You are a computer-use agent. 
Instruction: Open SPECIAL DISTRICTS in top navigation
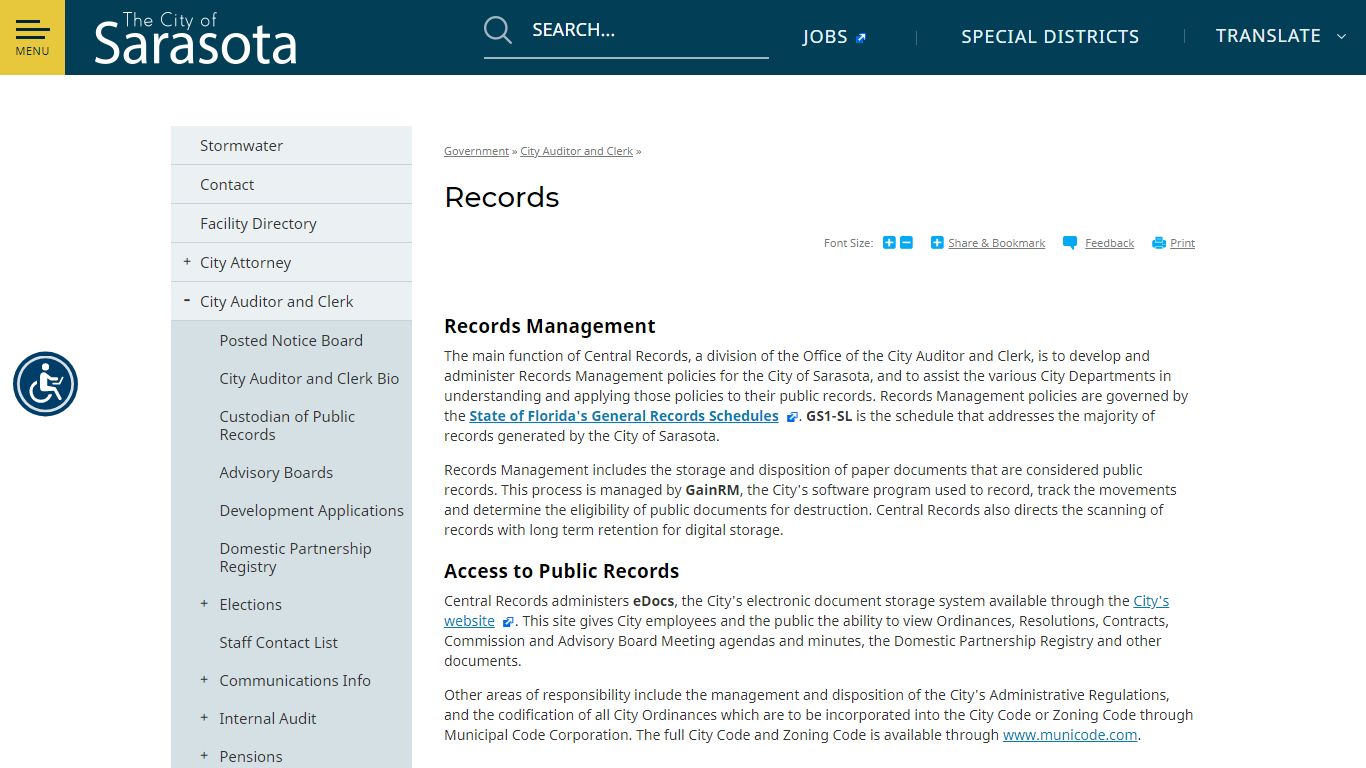(x=1050, y=37)
